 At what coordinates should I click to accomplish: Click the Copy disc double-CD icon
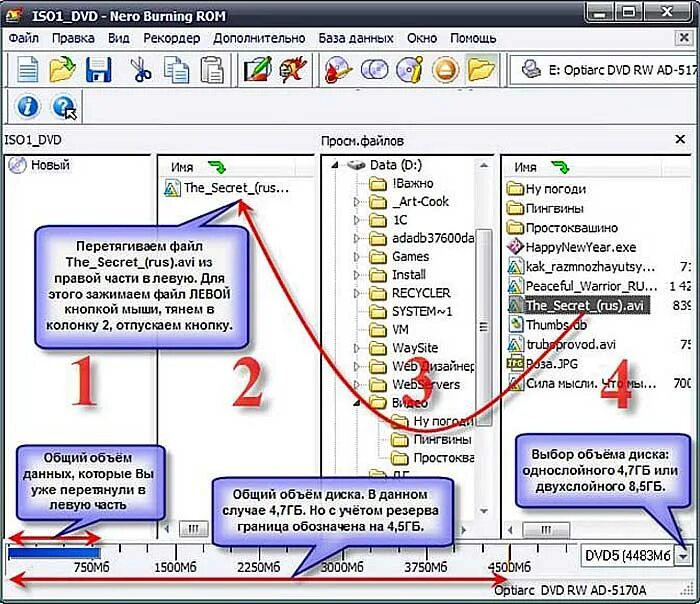point(374,70)
